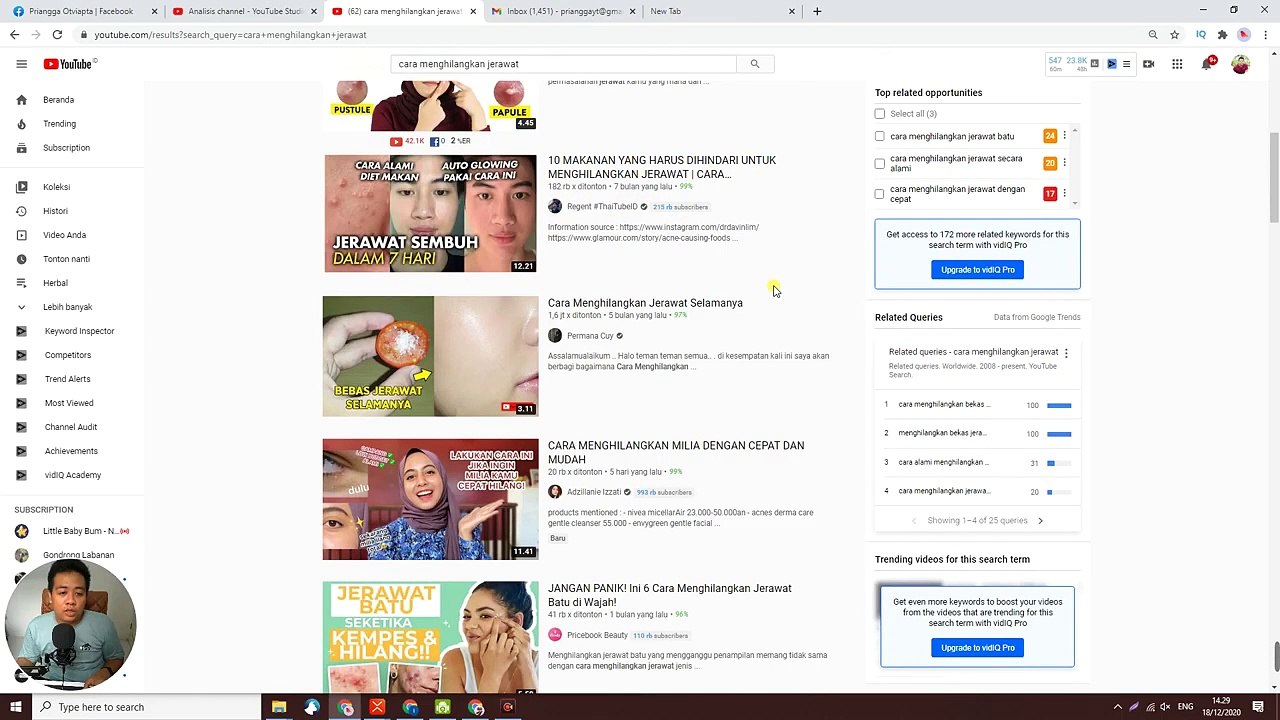This screenshot has width=1280, height=720.
Task: Open vidIQ Channel Audit
Action: 72,427
